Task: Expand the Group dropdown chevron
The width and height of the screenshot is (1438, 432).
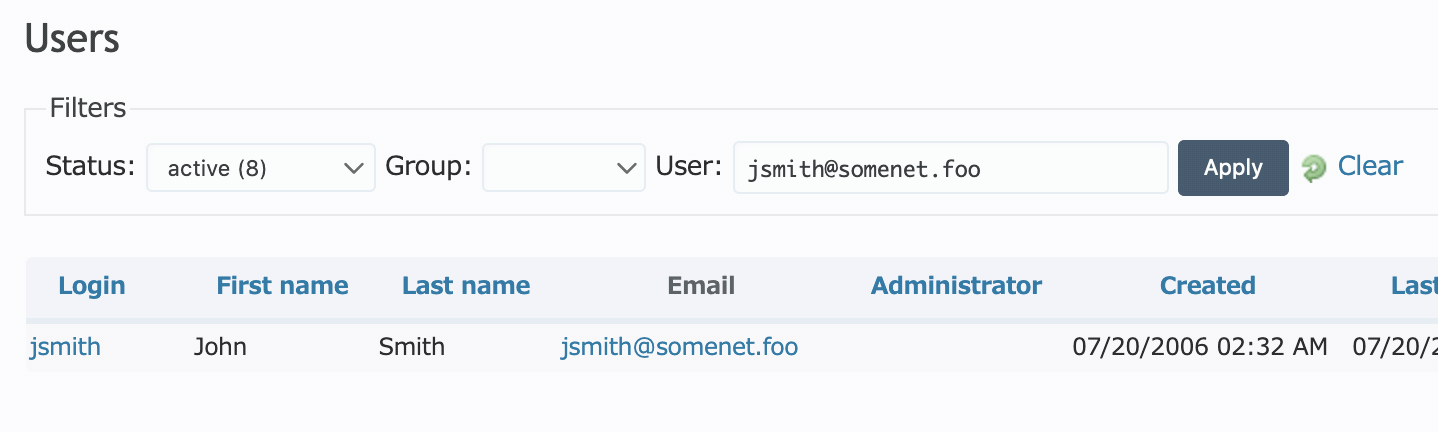Action: pos(627,167)
